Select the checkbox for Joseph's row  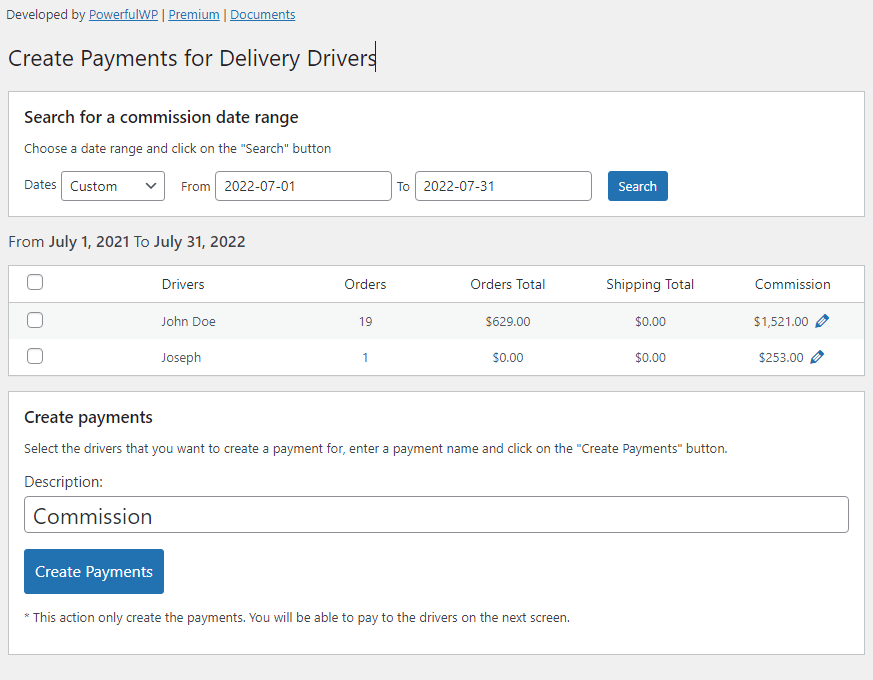pyautogui.click(x=35, y=356)
